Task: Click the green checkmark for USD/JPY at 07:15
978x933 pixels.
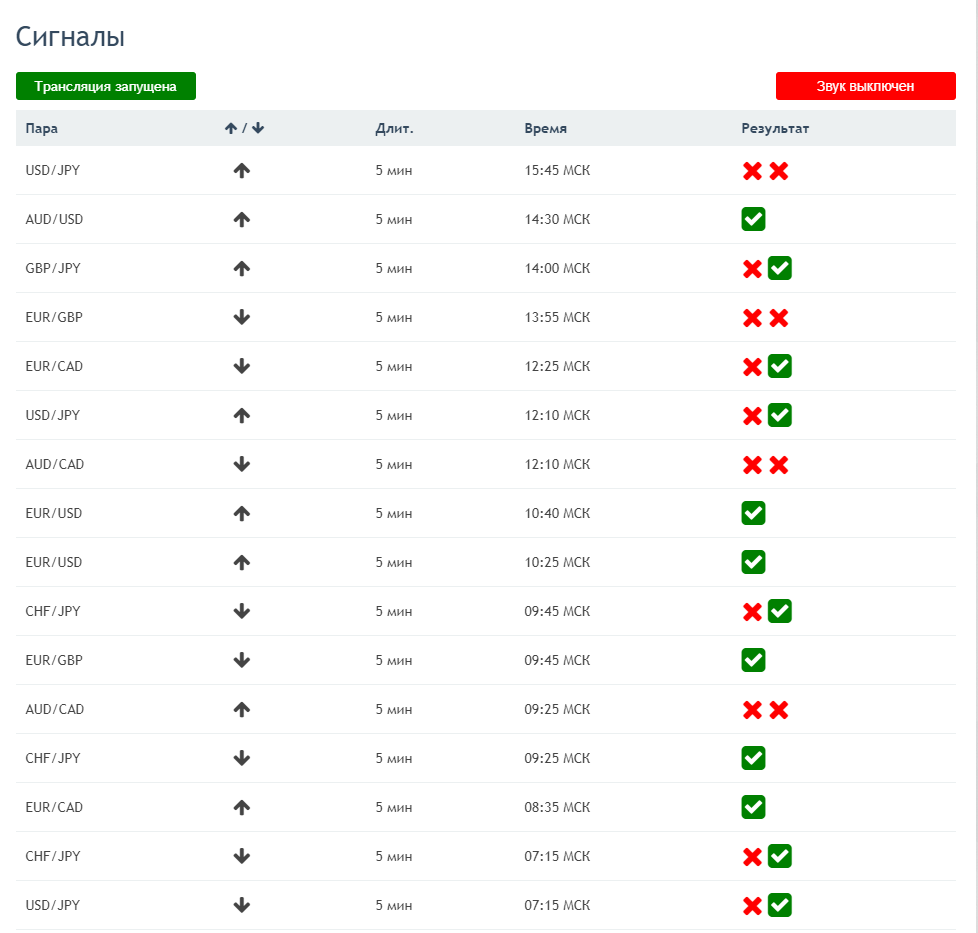Action: (x=780, y=906)
